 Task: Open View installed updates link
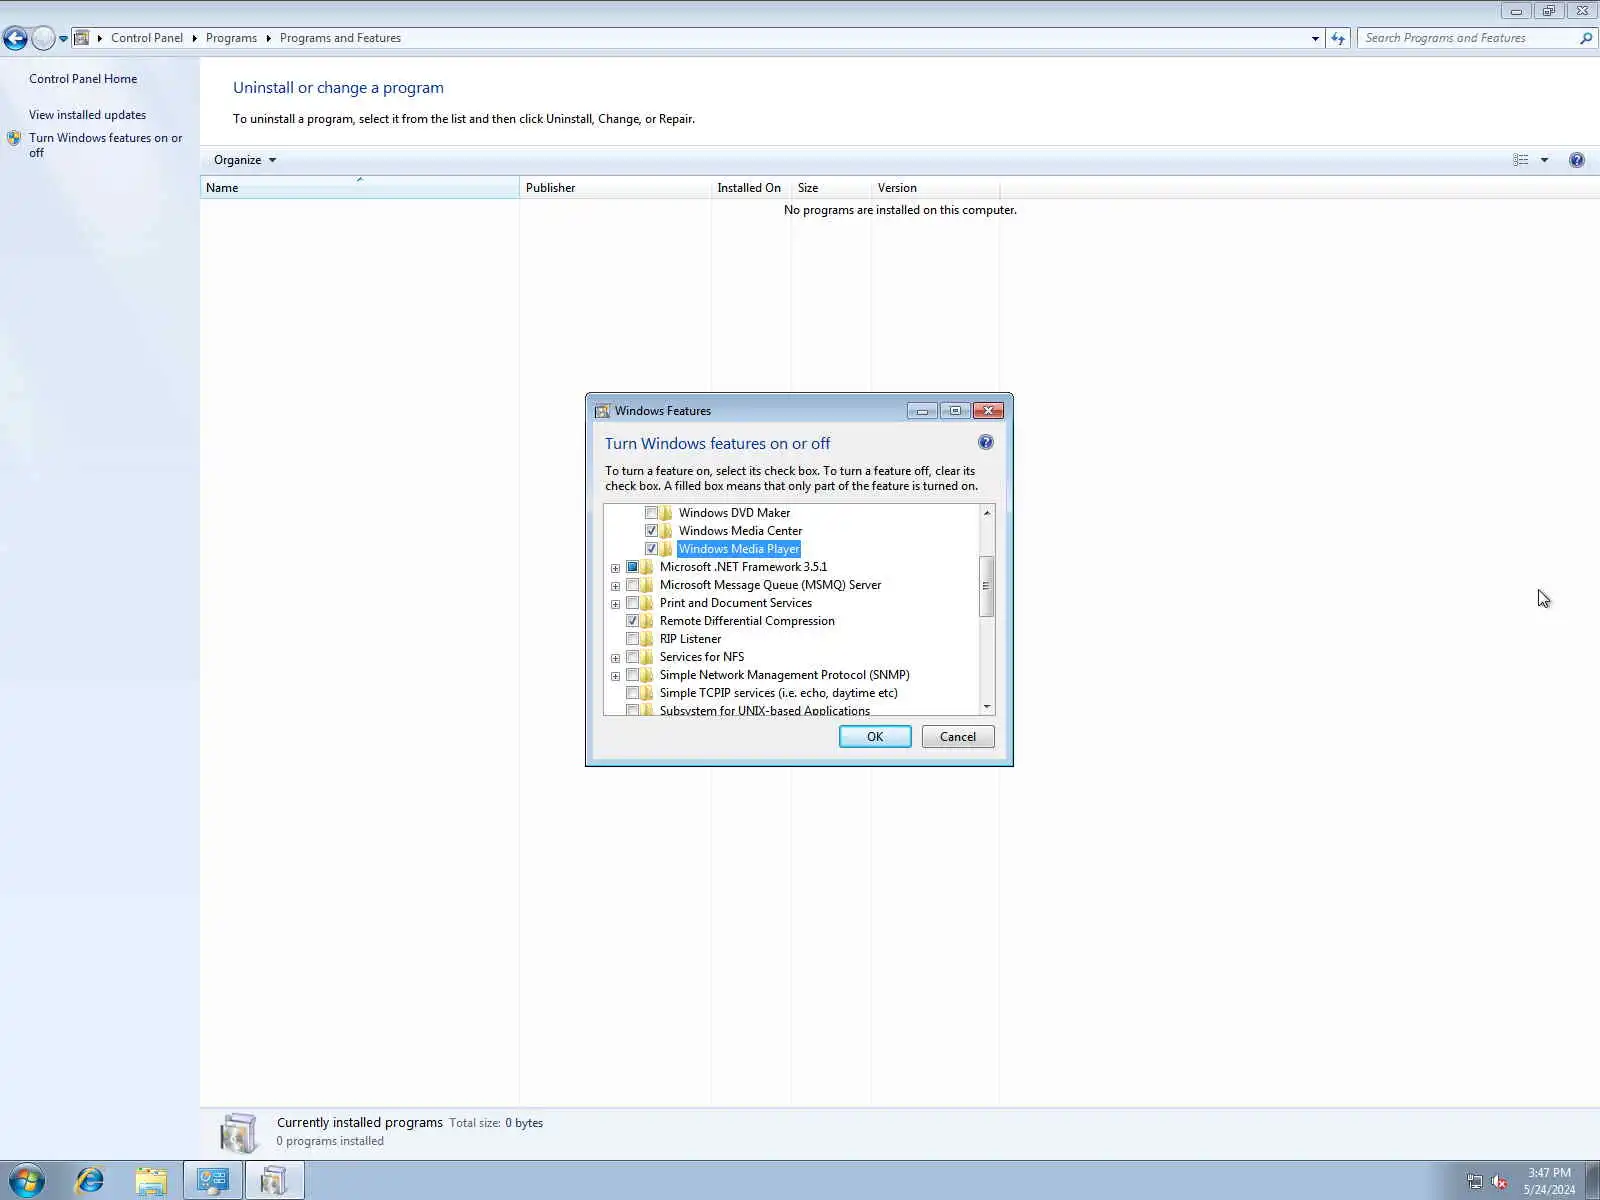click(87, 115)
